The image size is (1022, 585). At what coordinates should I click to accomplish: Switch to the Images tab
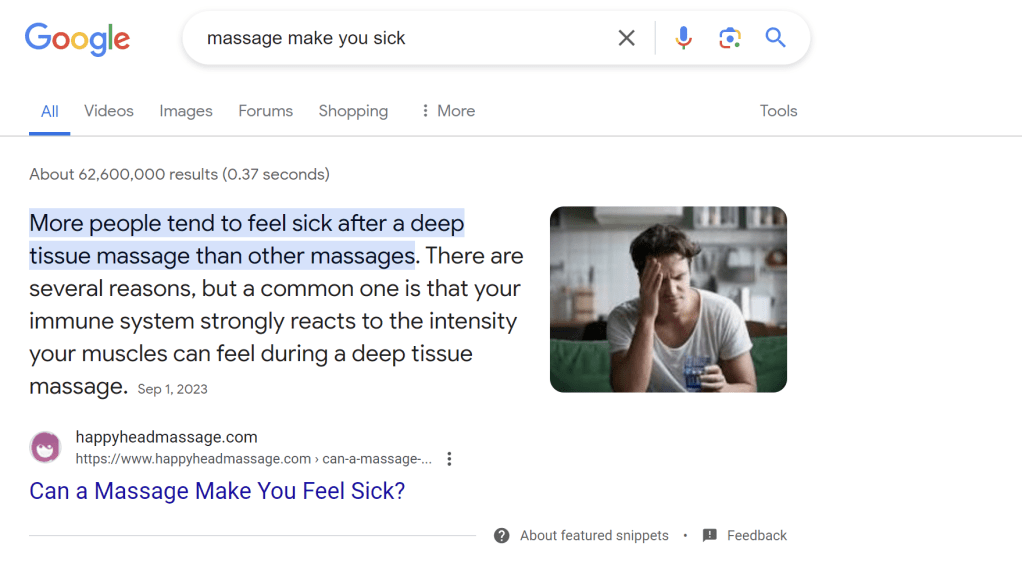186,111
